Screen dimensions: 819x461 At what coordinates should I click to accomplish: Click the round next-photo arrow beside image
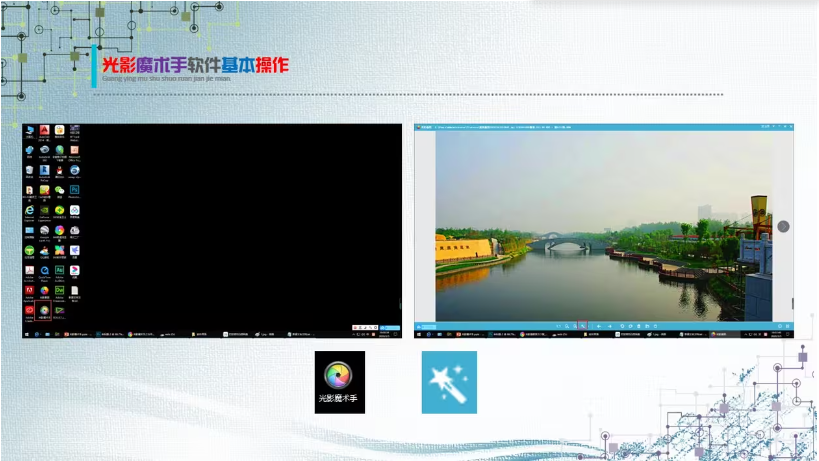(783, 226)
